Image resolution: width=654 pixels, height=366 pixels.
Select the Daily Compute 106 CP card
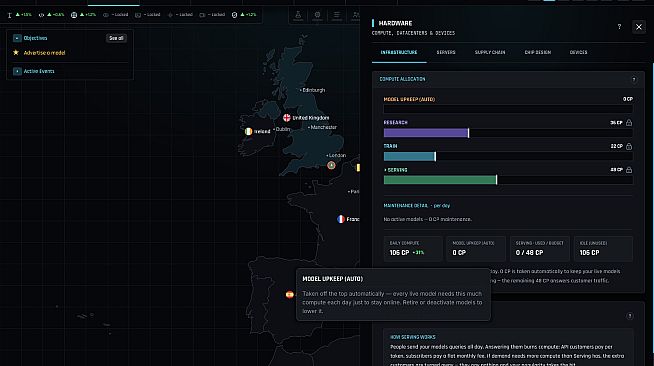(x=413, y=248)
